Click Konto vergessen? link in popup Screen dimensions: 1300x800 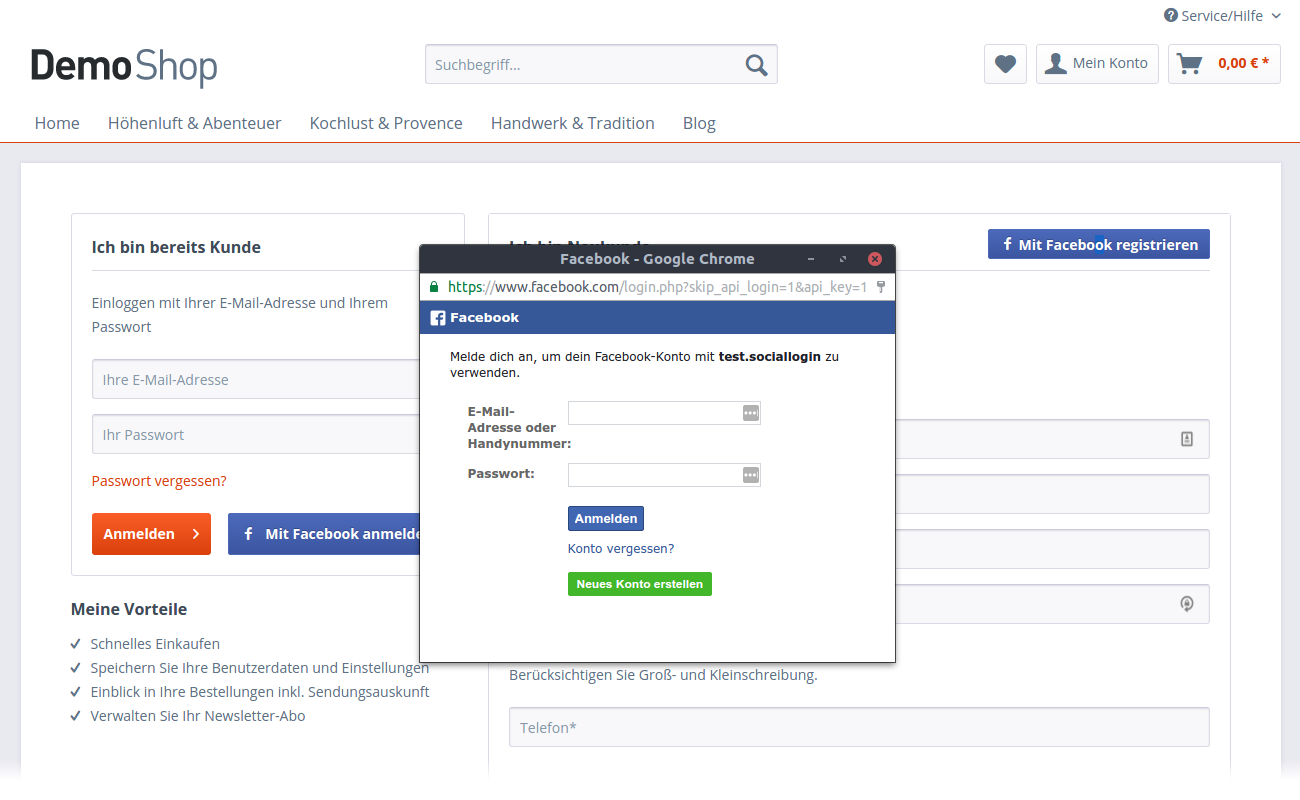(621, 549)
